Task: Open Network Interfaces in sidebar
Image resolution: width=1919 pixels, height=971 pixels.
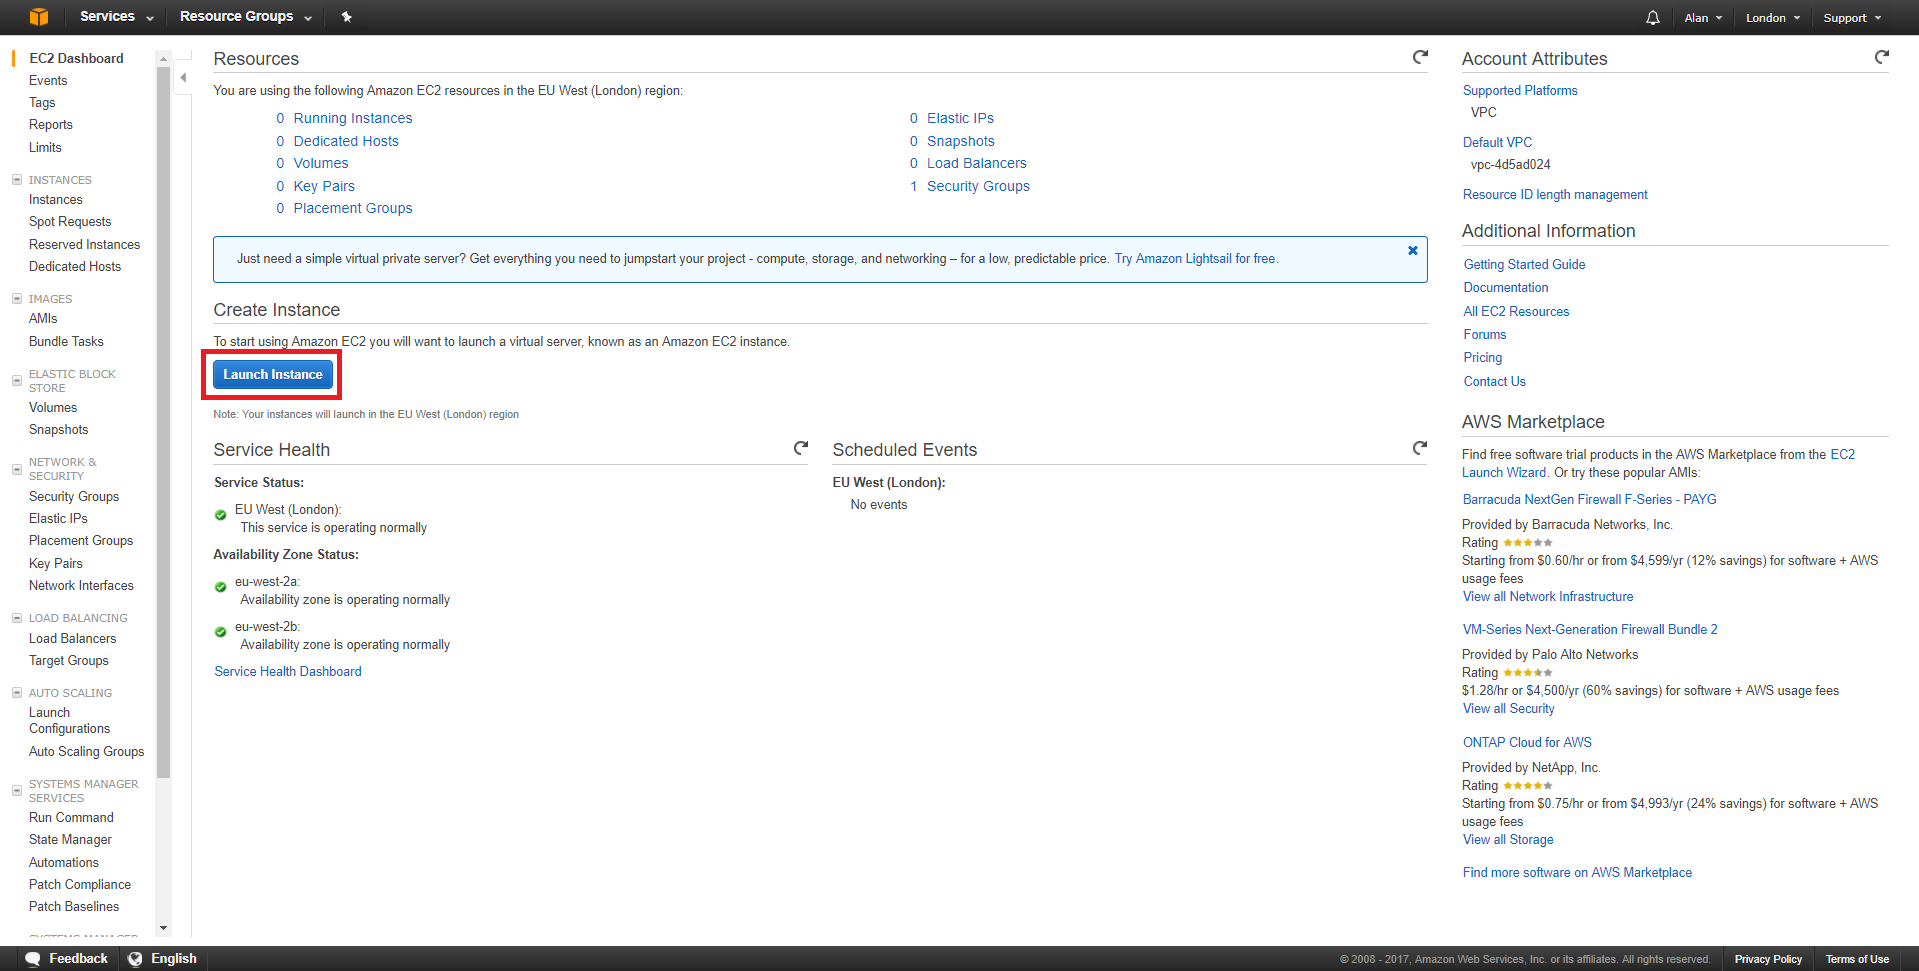Action: 81,586
